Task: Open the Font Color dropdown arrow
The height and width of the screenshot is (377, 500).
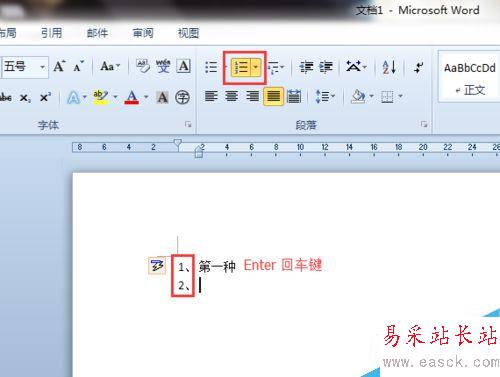Action: point(146,97)
